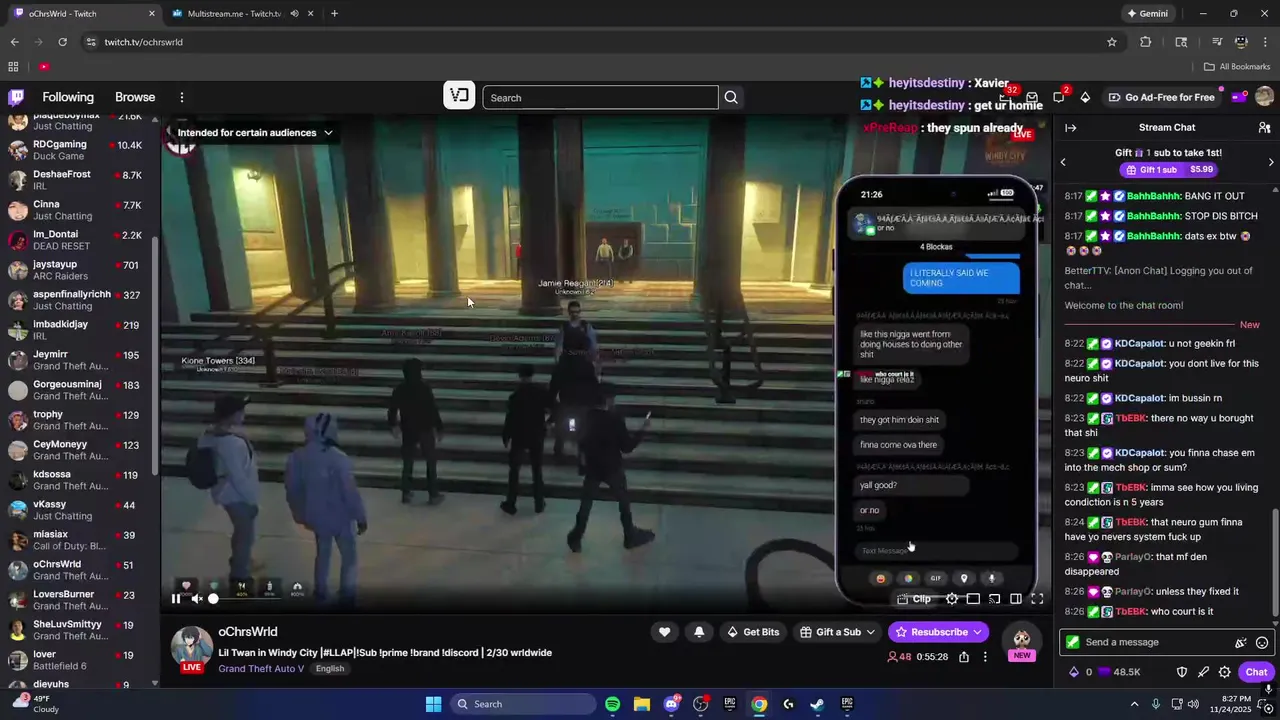Open Steam from the taskbar
Image resolution: width=1280 pixels, height=720 pixels.
[817, 704]
